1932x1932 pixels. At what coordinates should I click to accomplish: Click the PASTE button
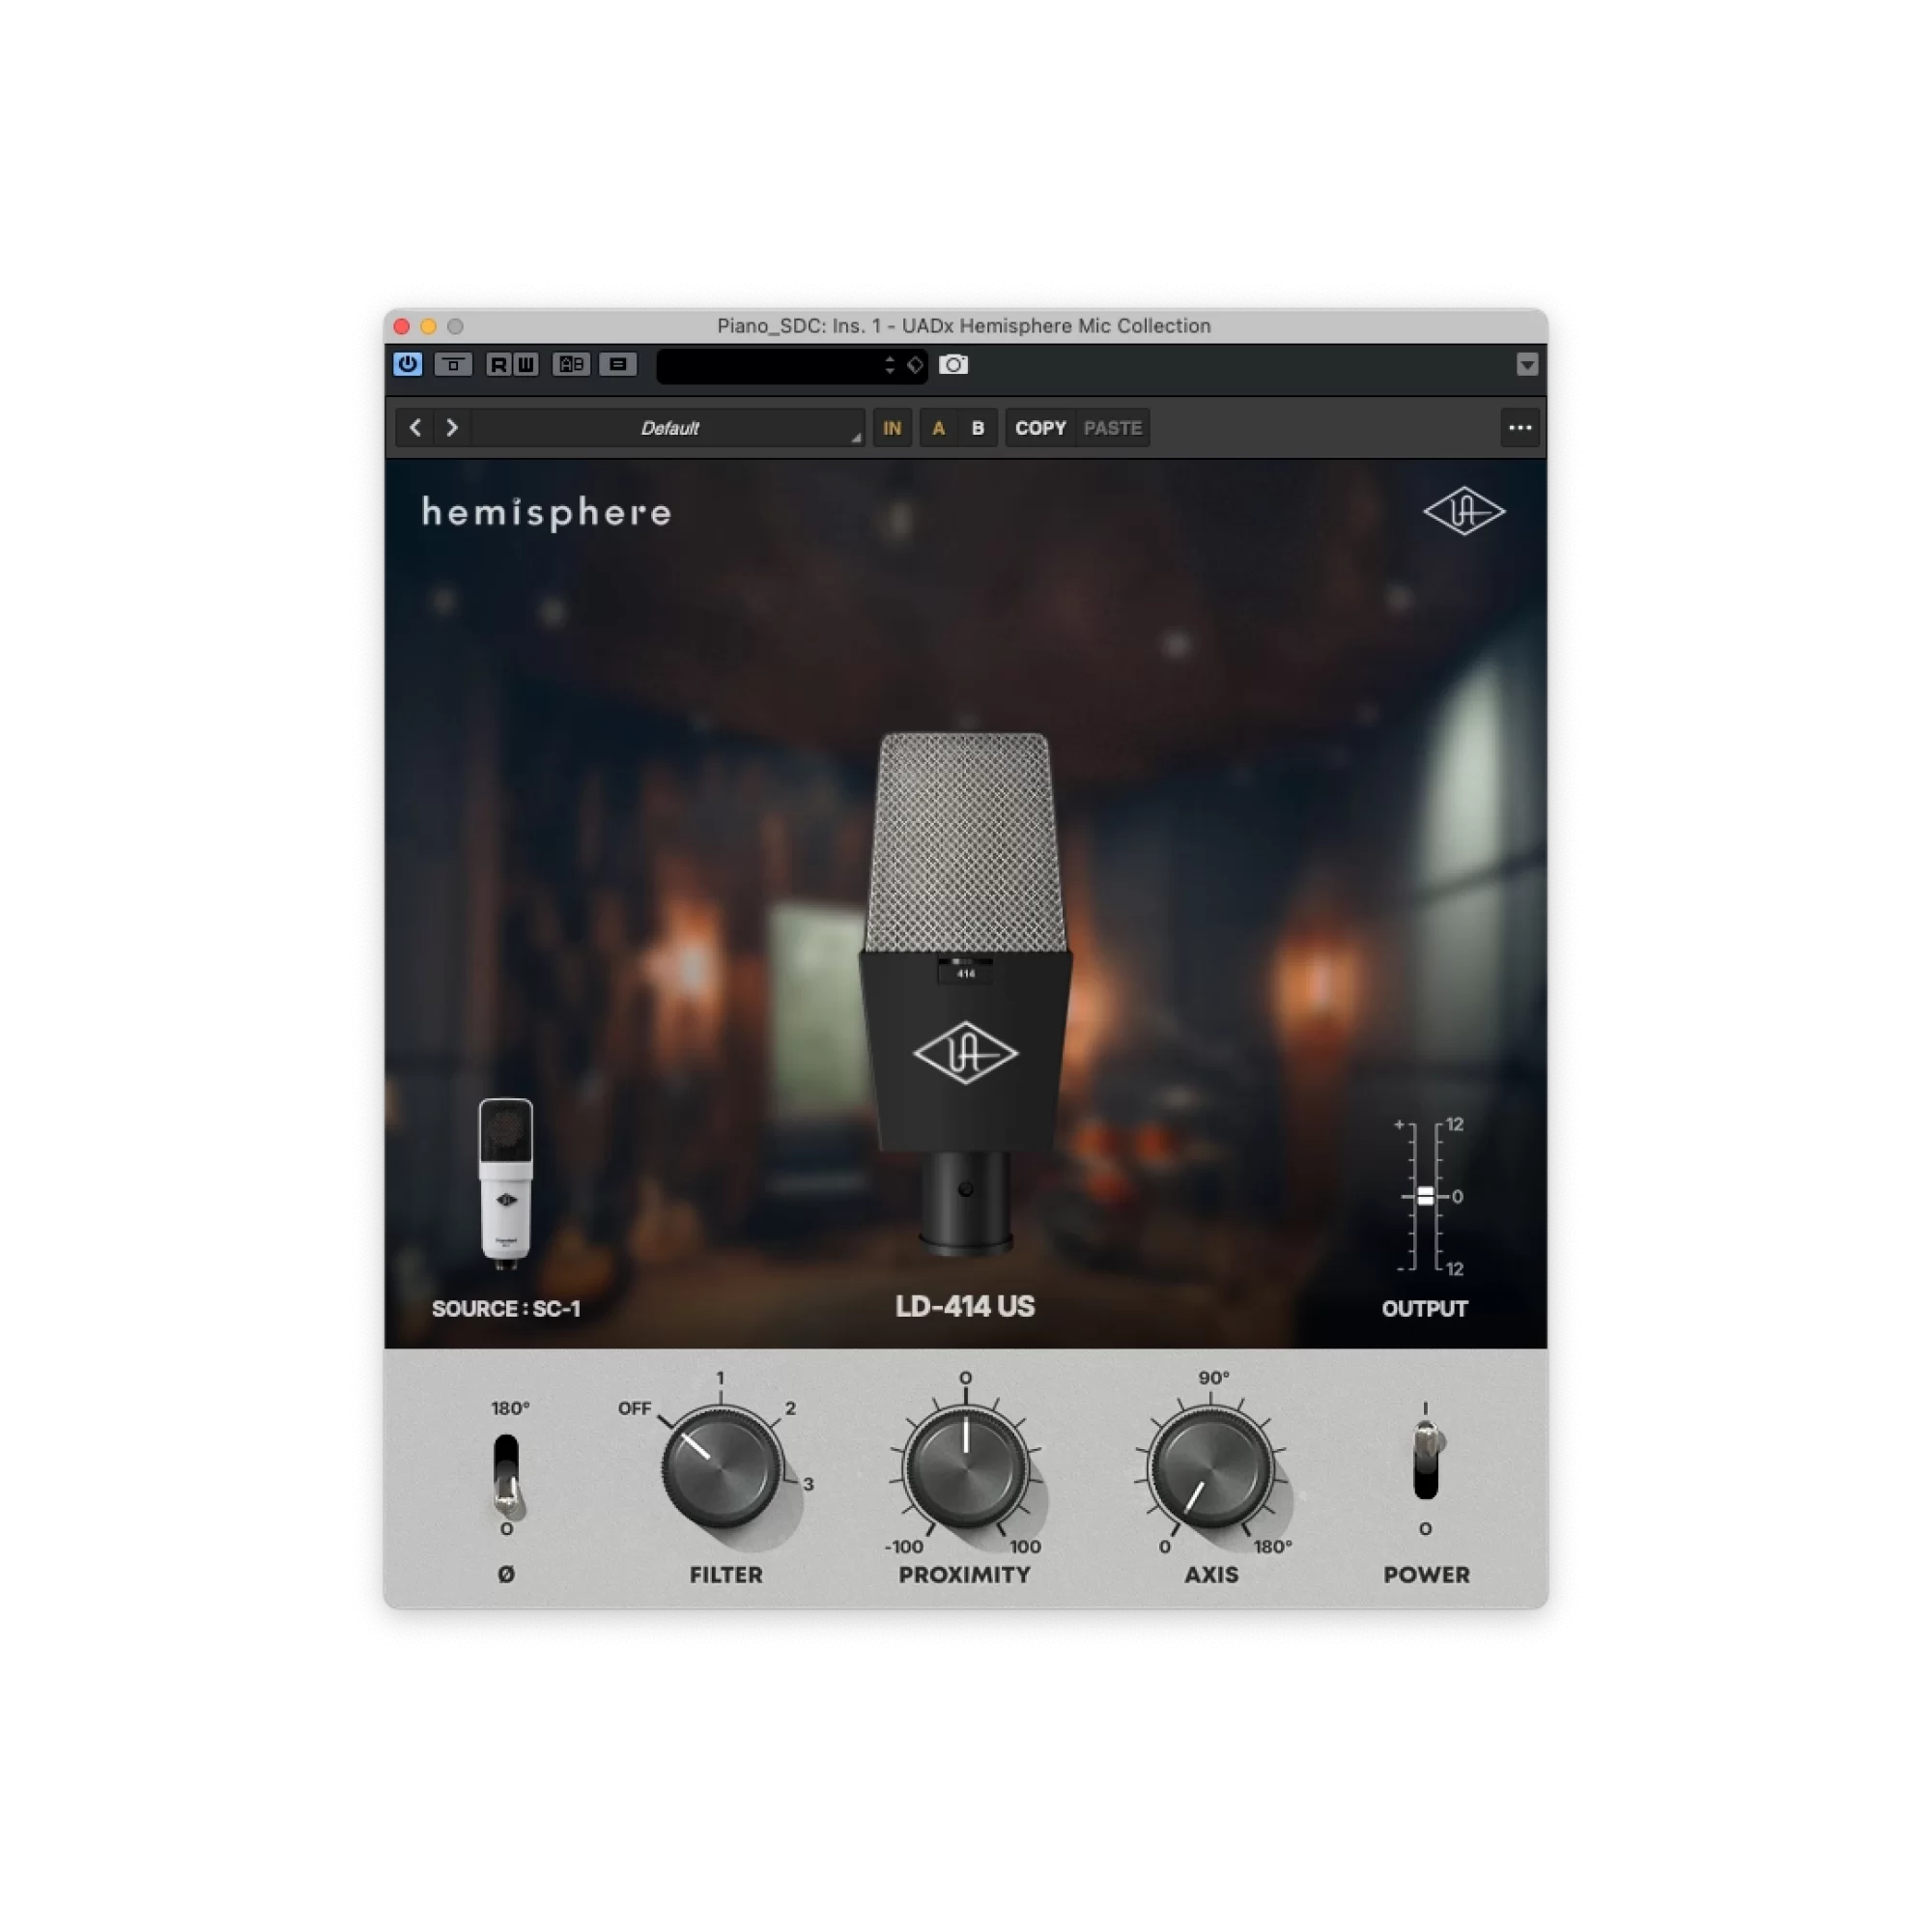(x=1112, y=428)
